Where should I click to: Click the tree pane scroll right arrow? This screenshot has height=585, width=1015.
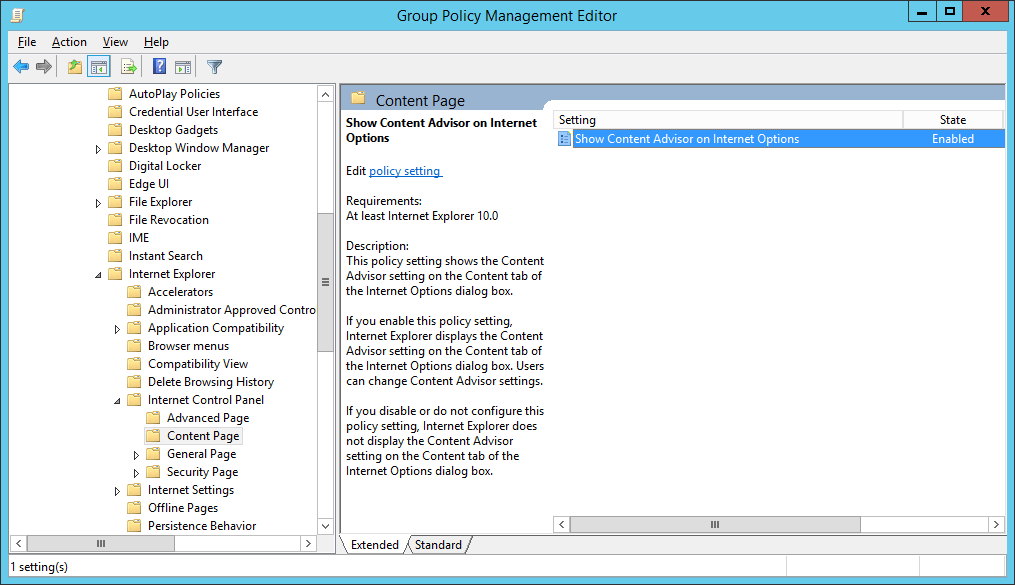pyautogui.click(x=309, y=544)
